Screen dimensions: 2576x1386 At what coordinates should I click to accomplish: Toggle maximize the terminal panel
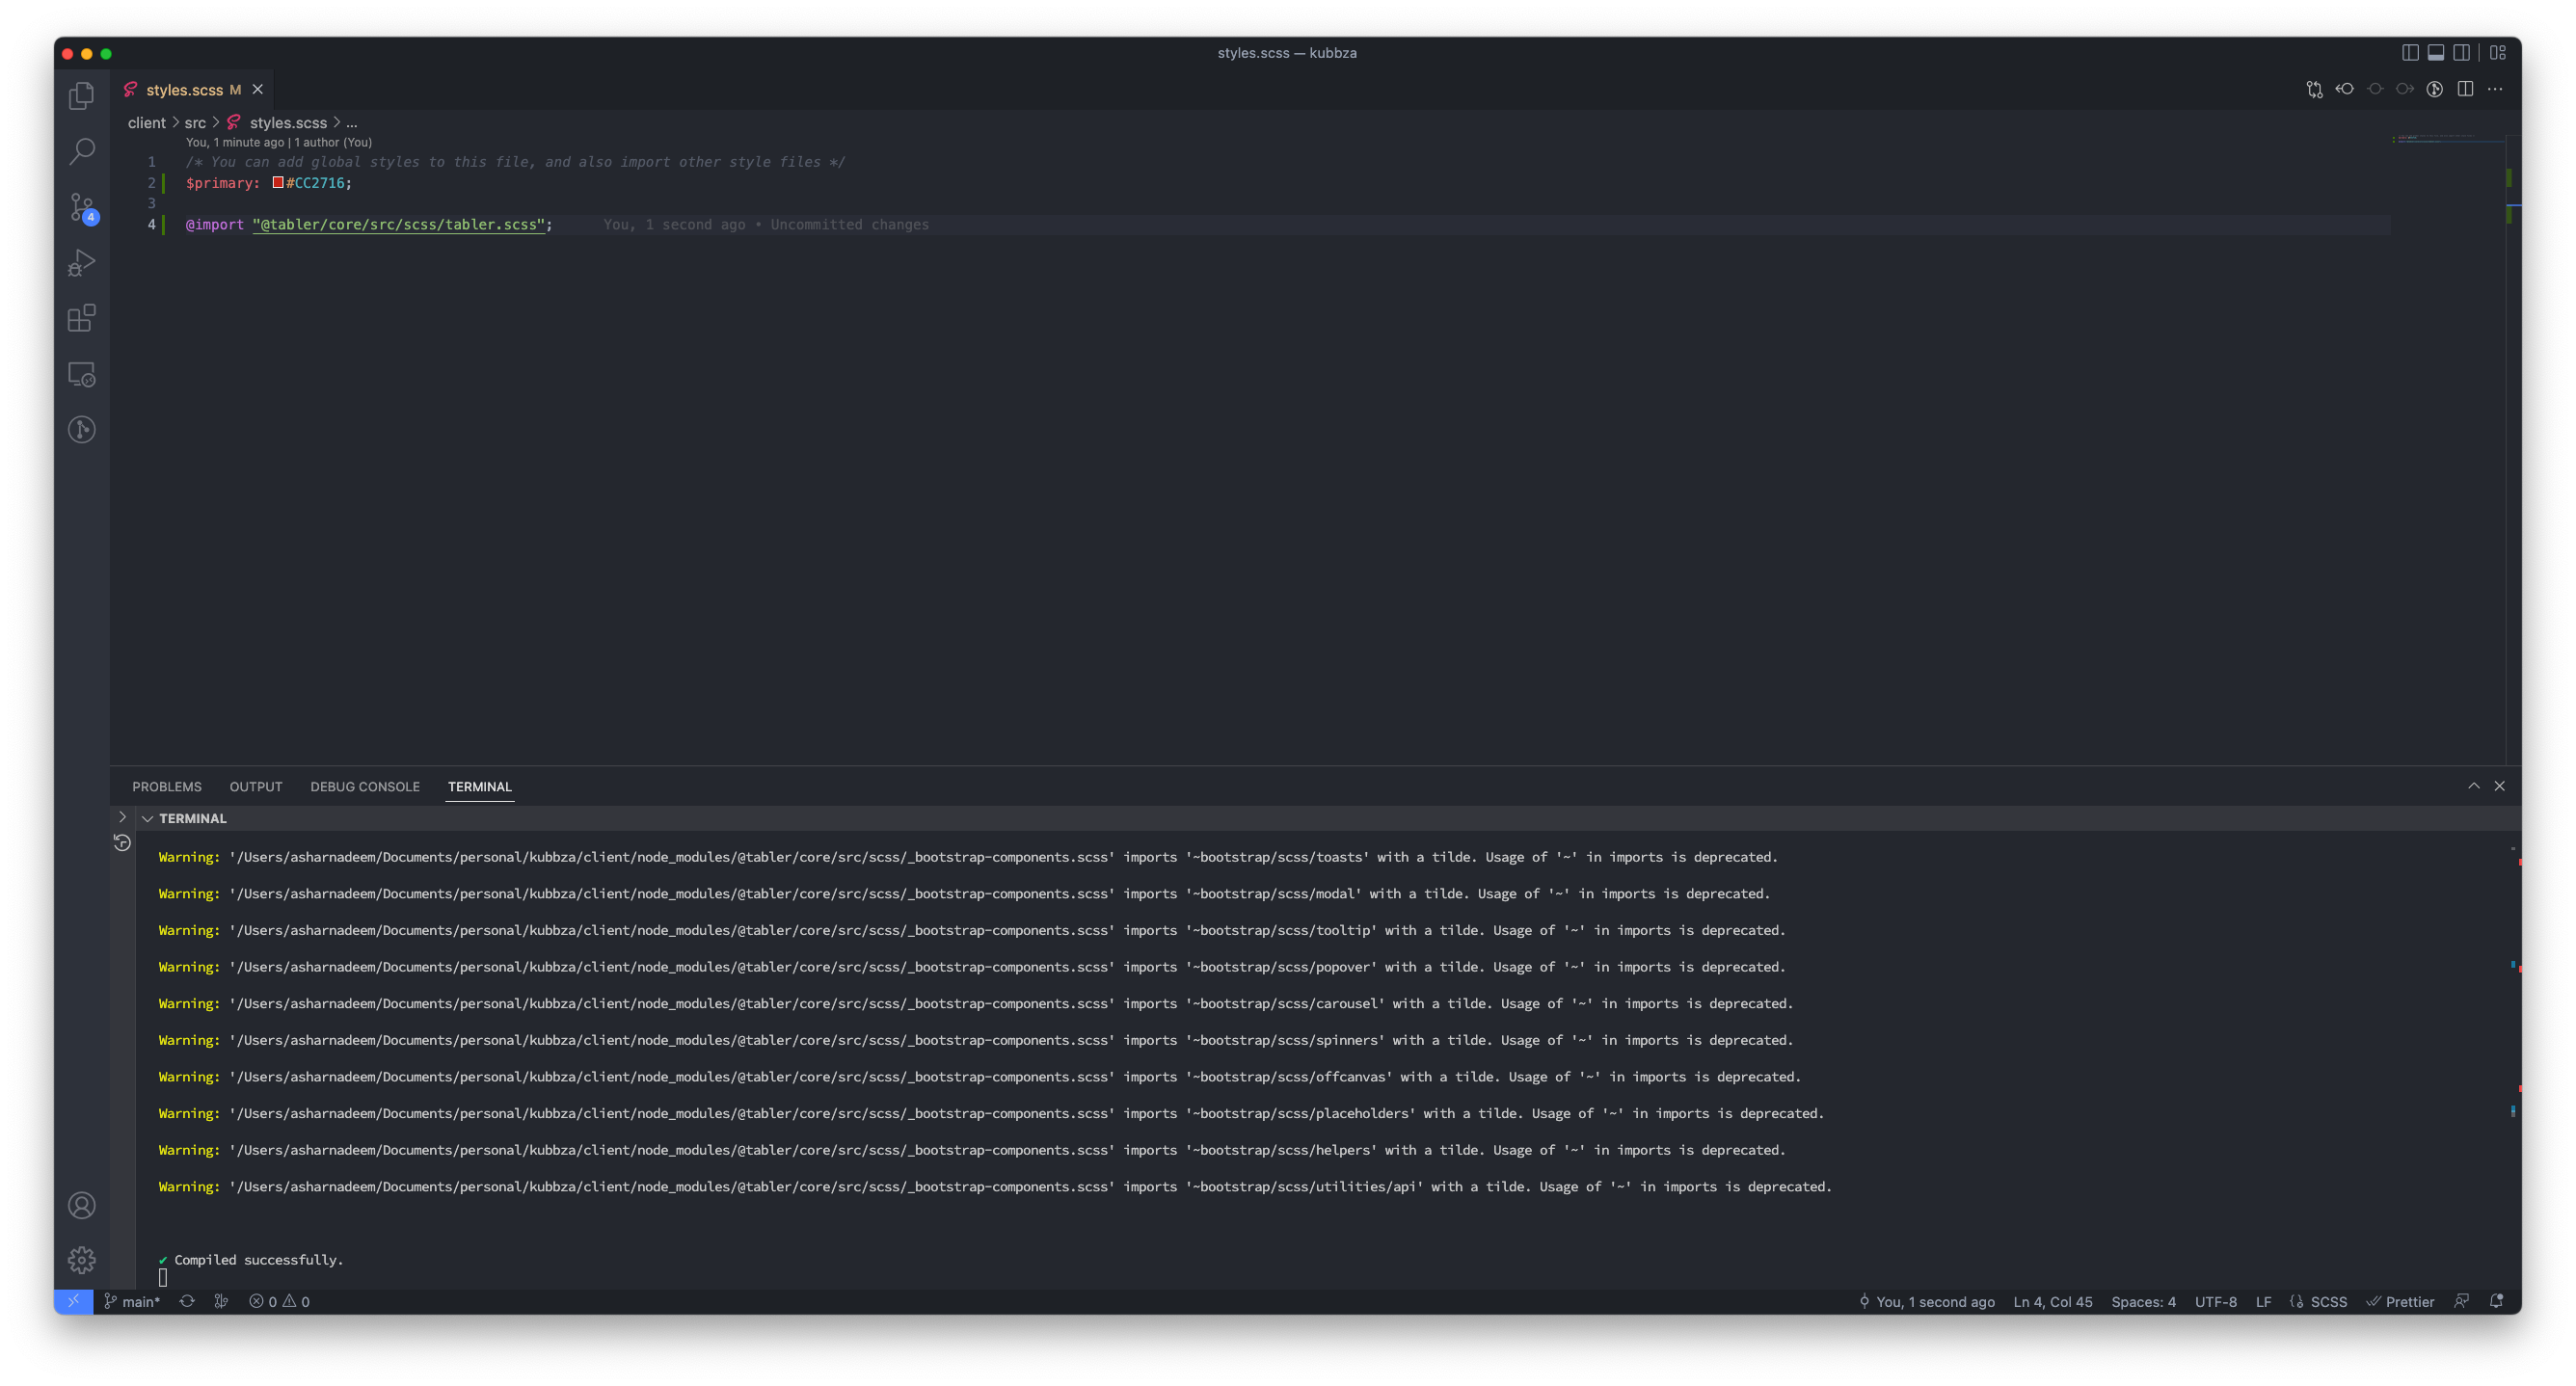pyautogui.click(x=2473, y=786)
